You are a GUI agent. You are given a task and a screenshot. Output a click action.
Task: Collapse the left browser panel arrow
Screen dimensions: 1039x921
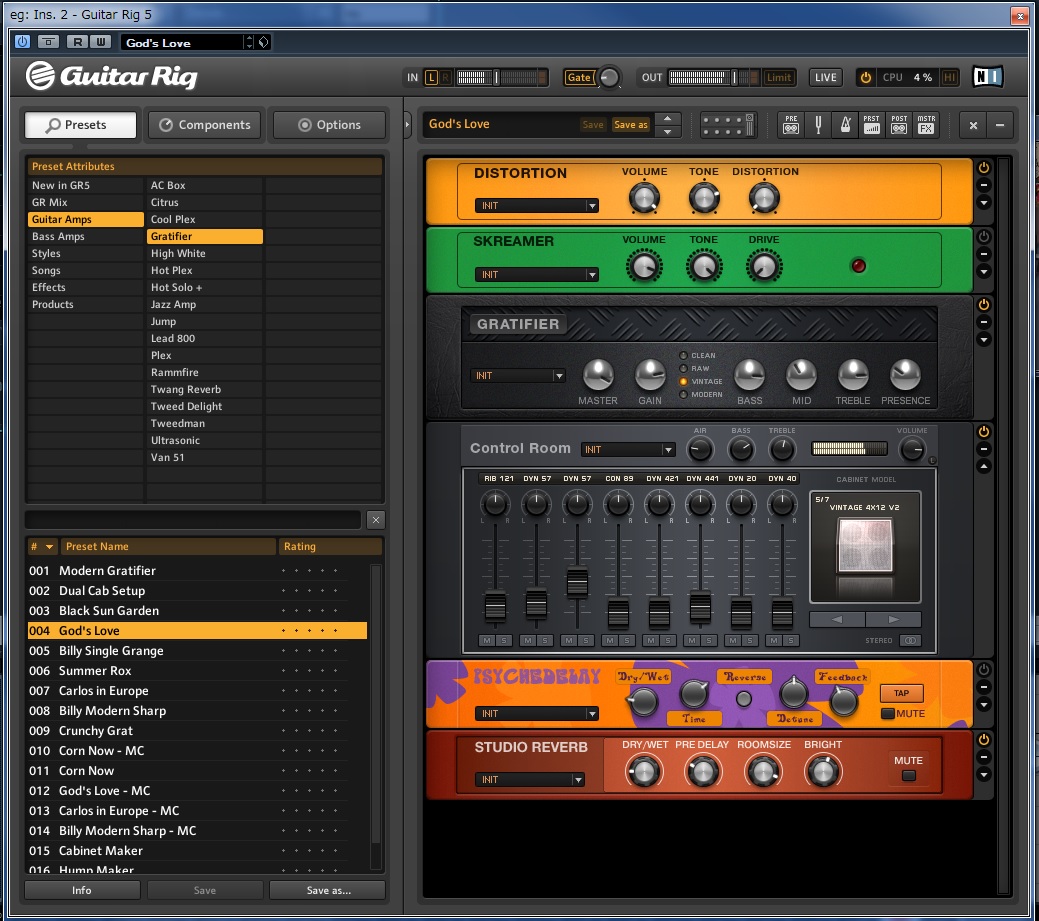coord(408,125)
